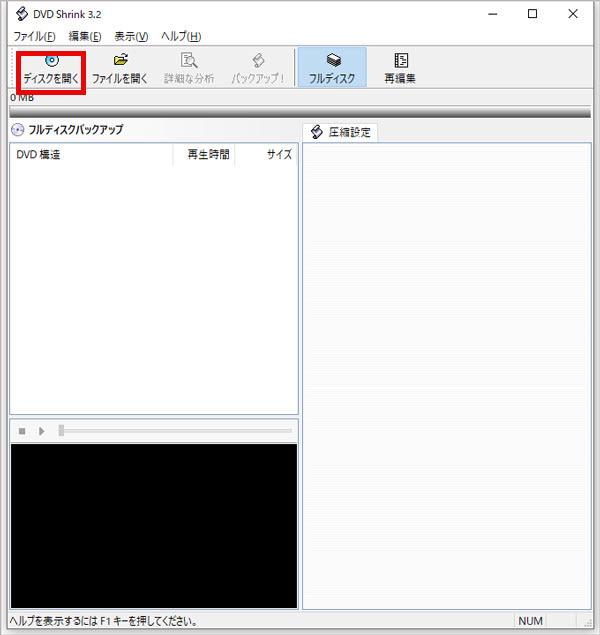600x635 pixels.
Task: Click the フルディスクバックアップ disc icon
Action: (17, 130)
